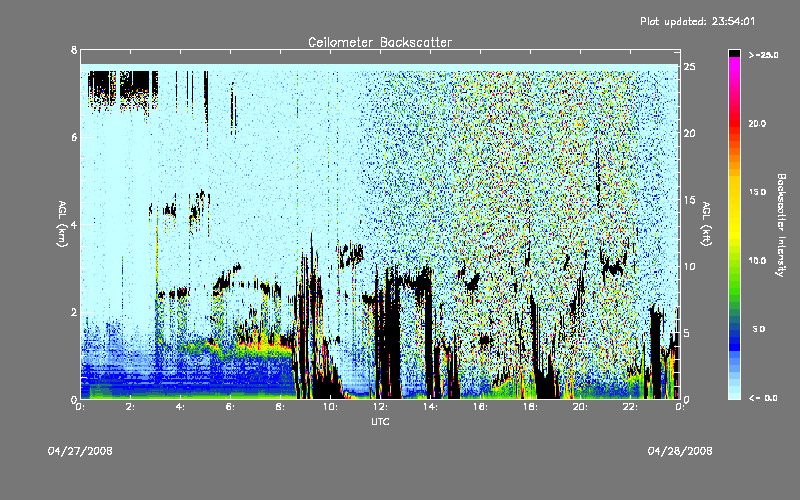This screenshot has height=500, width=800.
Task: Click the "8" km tick on the left axis
Action: click(x=74, y=50)
